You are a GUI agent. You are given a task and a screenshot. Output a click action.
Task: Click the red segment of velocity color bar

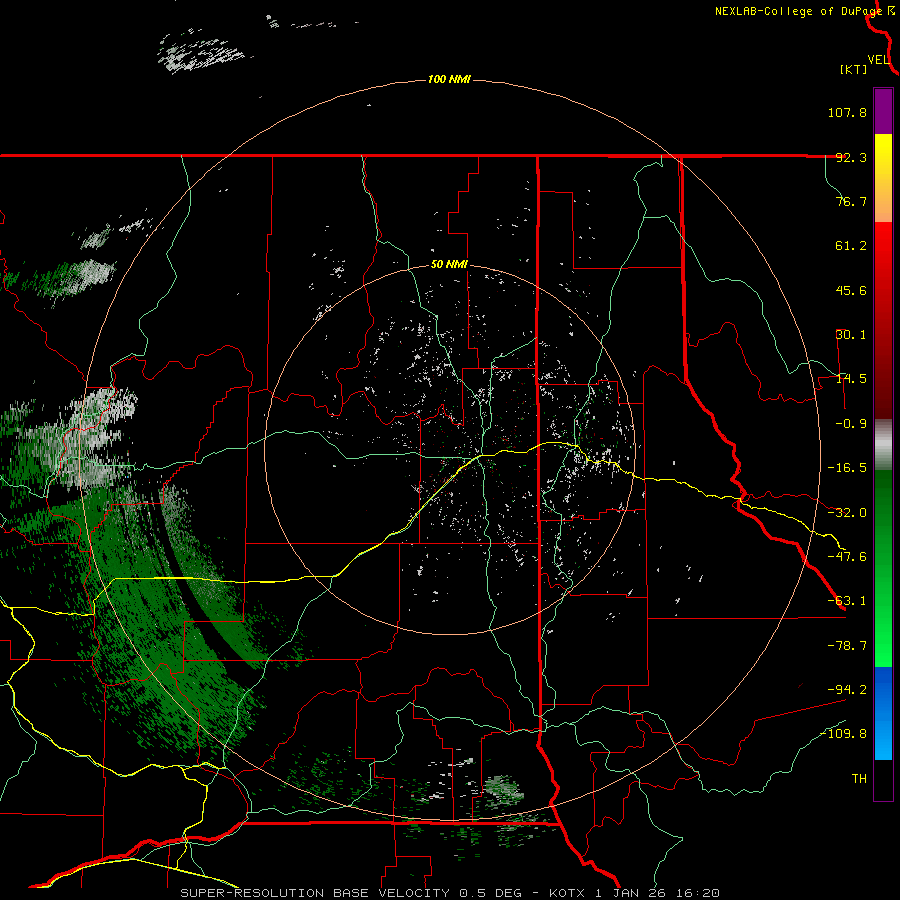click(x=883, y=320)
